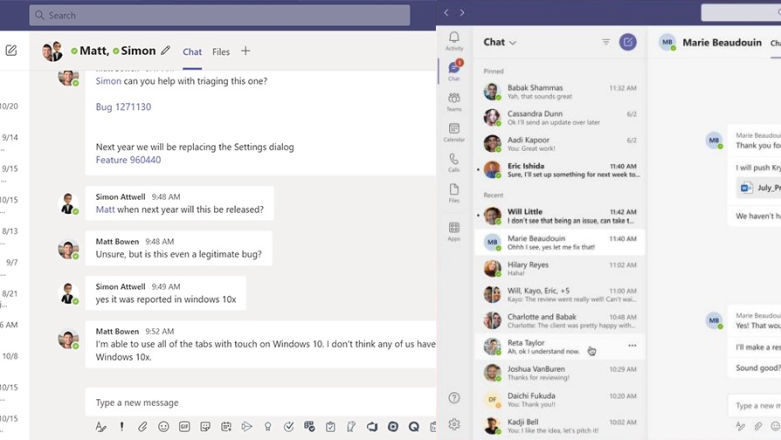The width and height of the screenshot is (781, 440).
Task: Go forward with the right arrow in right window
Action: tap(462, 12)
